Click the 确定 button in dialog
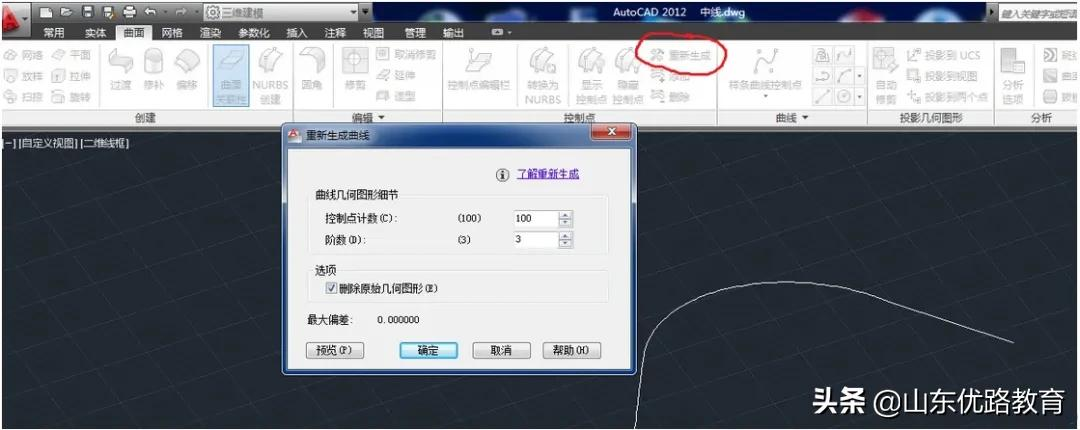 coord(428,350)
